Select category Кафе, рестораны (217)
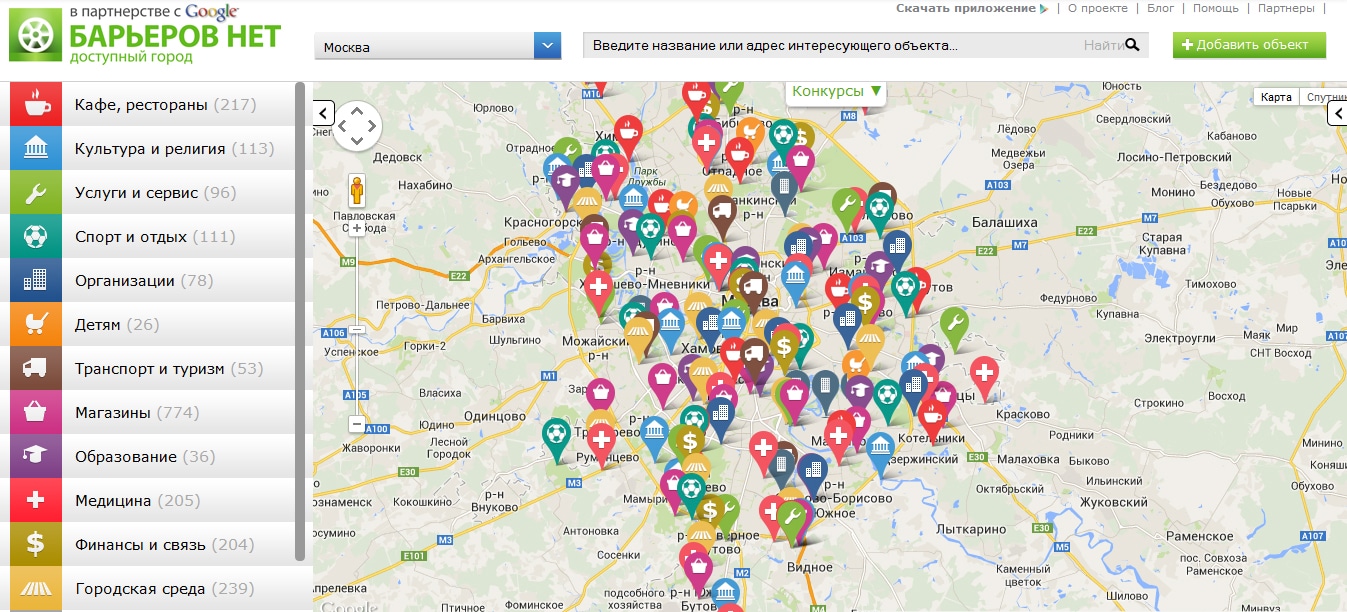 point(152,104)
